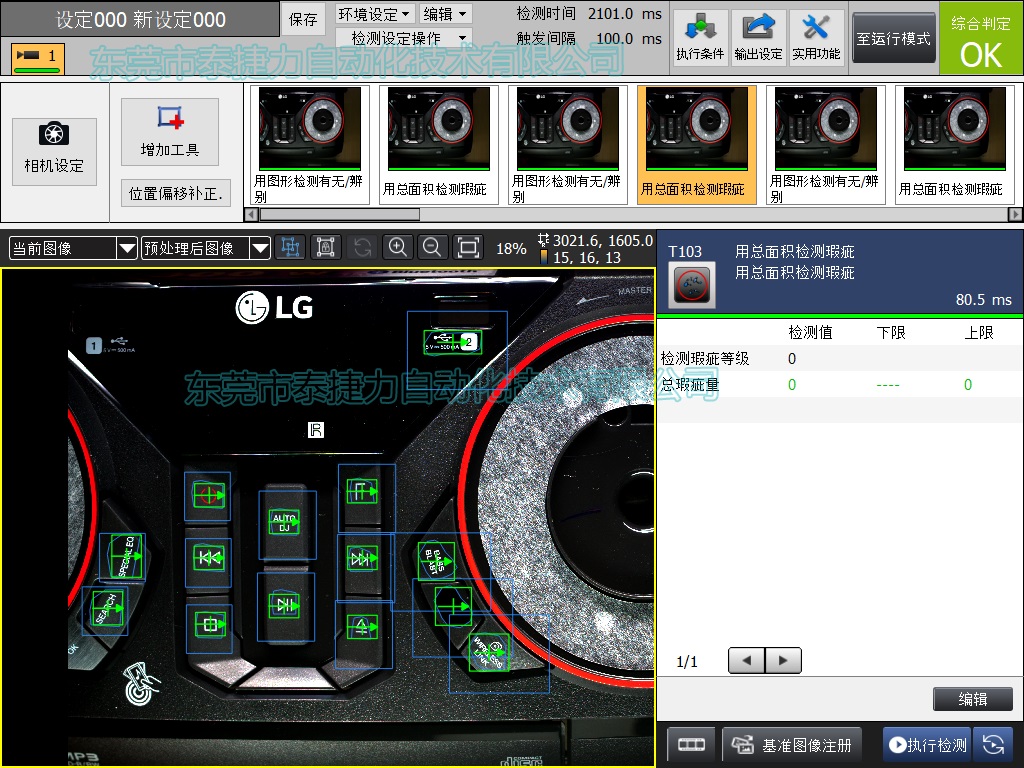Click the greyed-out refresh arrows icon
The height and width of the screenshot is (768, 1024).
362,248
